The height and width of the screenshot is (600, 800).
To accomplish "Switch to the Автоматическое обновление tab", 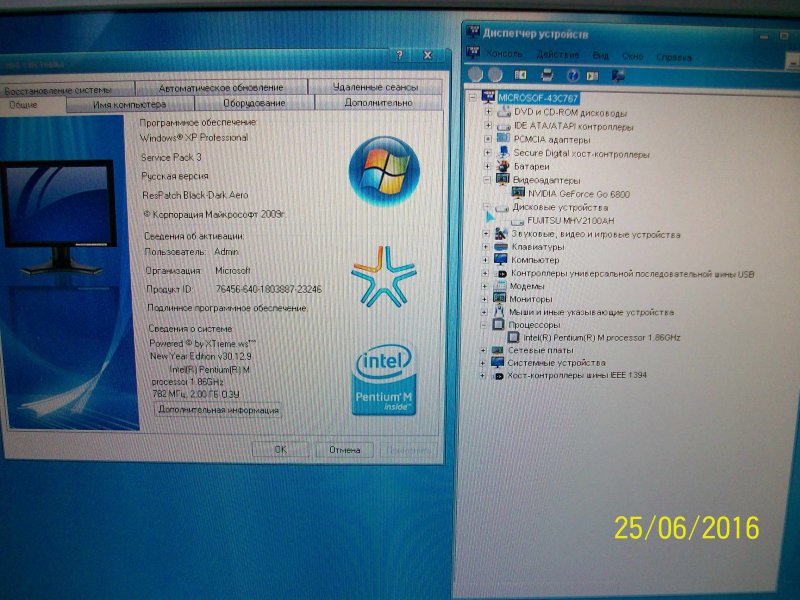I will pos(220,87).
